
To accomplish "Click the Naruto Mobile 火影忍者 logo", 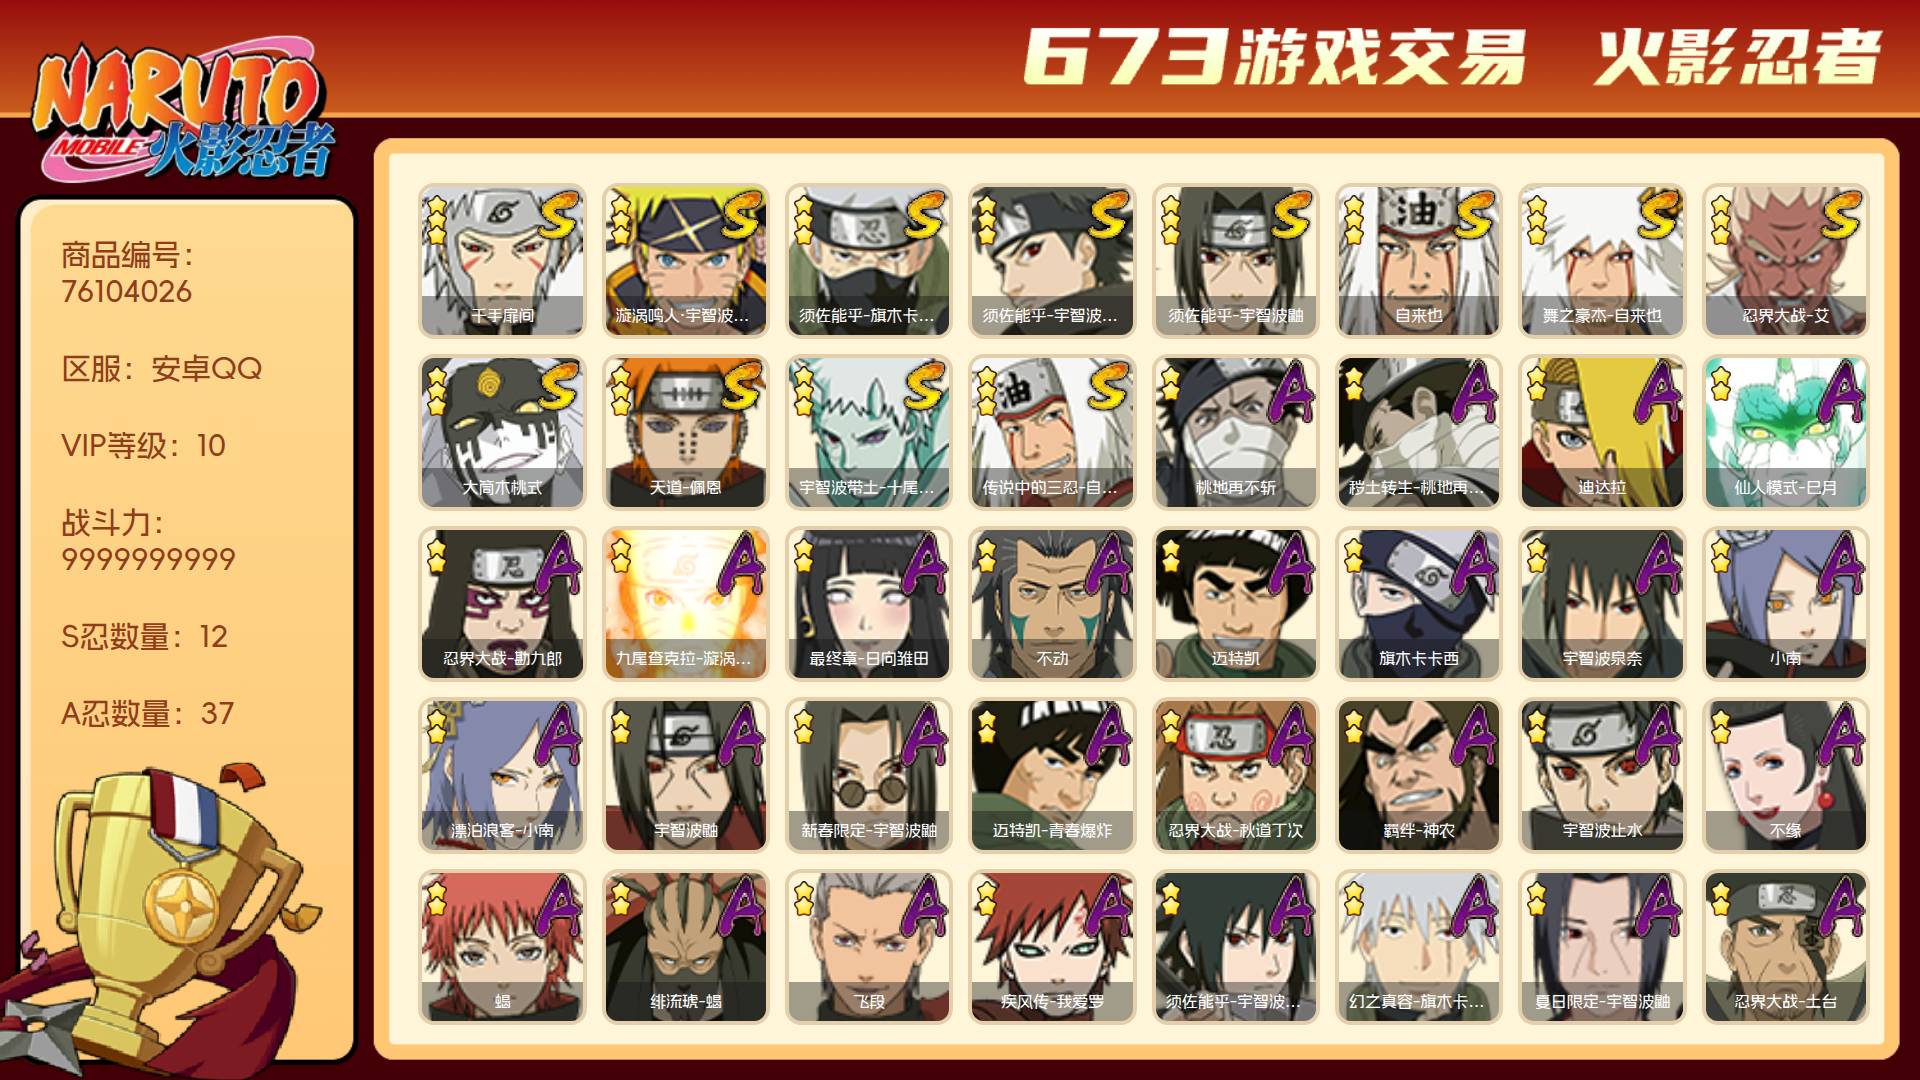I will click(183, 112).
